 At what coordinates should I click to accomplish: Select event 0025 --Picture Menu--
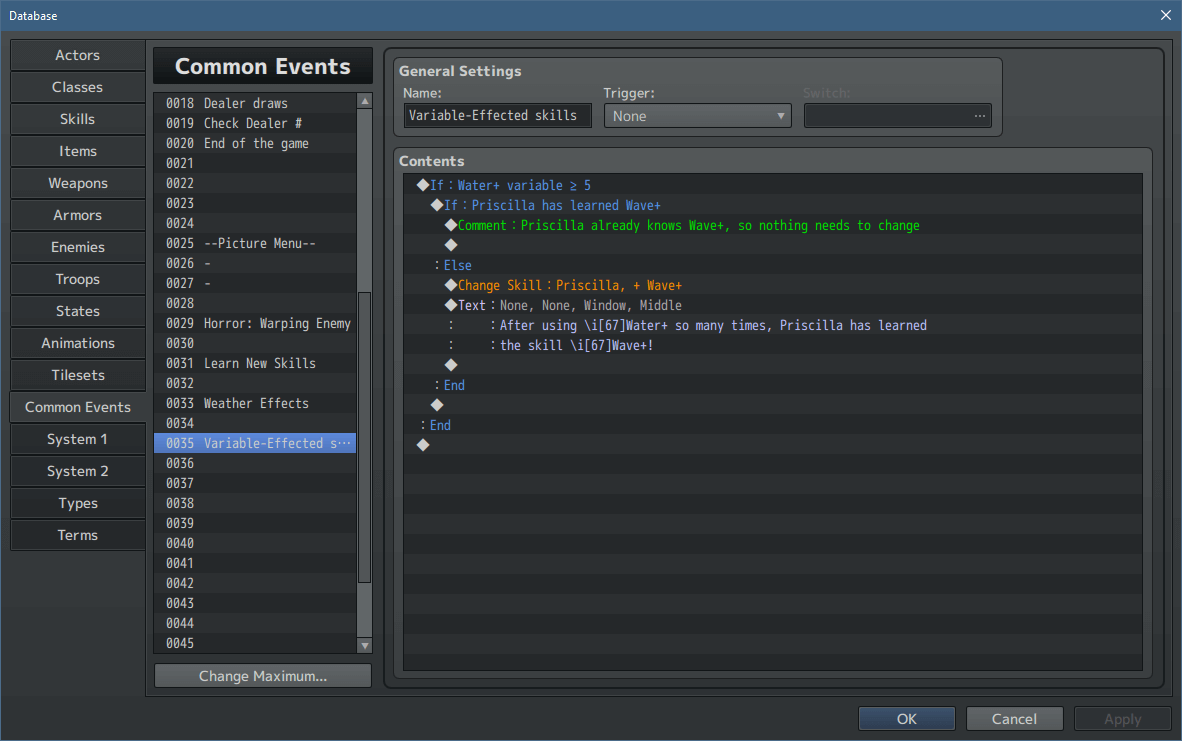[255, 243]
